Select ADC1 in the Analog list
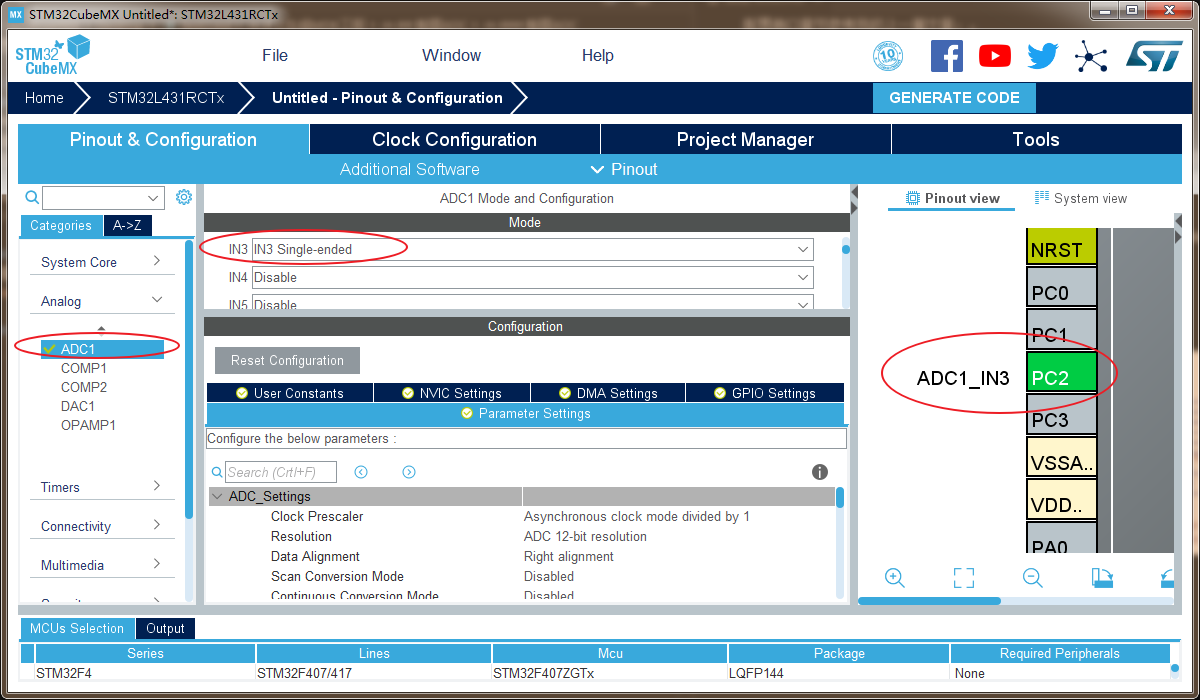 pyautogui.click(x=100, y=349)
